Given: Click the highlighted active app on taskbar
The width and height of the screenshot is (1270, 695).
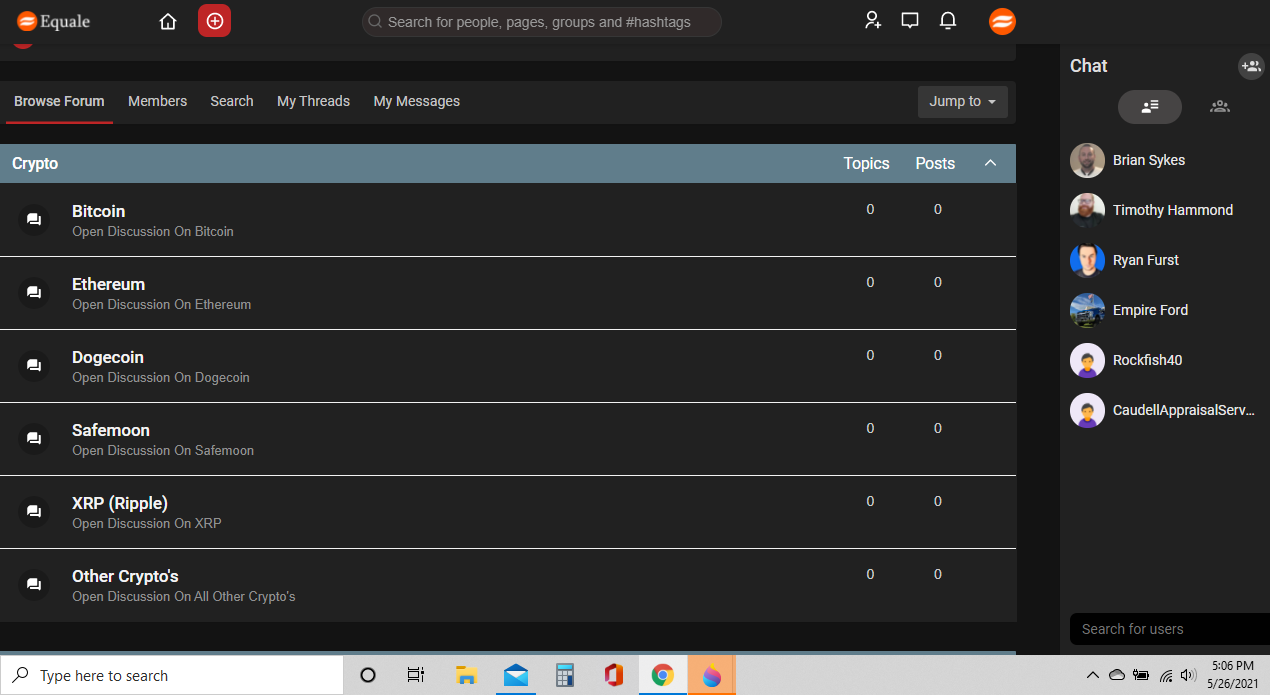Looking at the screenshot, I should (711, 675).
